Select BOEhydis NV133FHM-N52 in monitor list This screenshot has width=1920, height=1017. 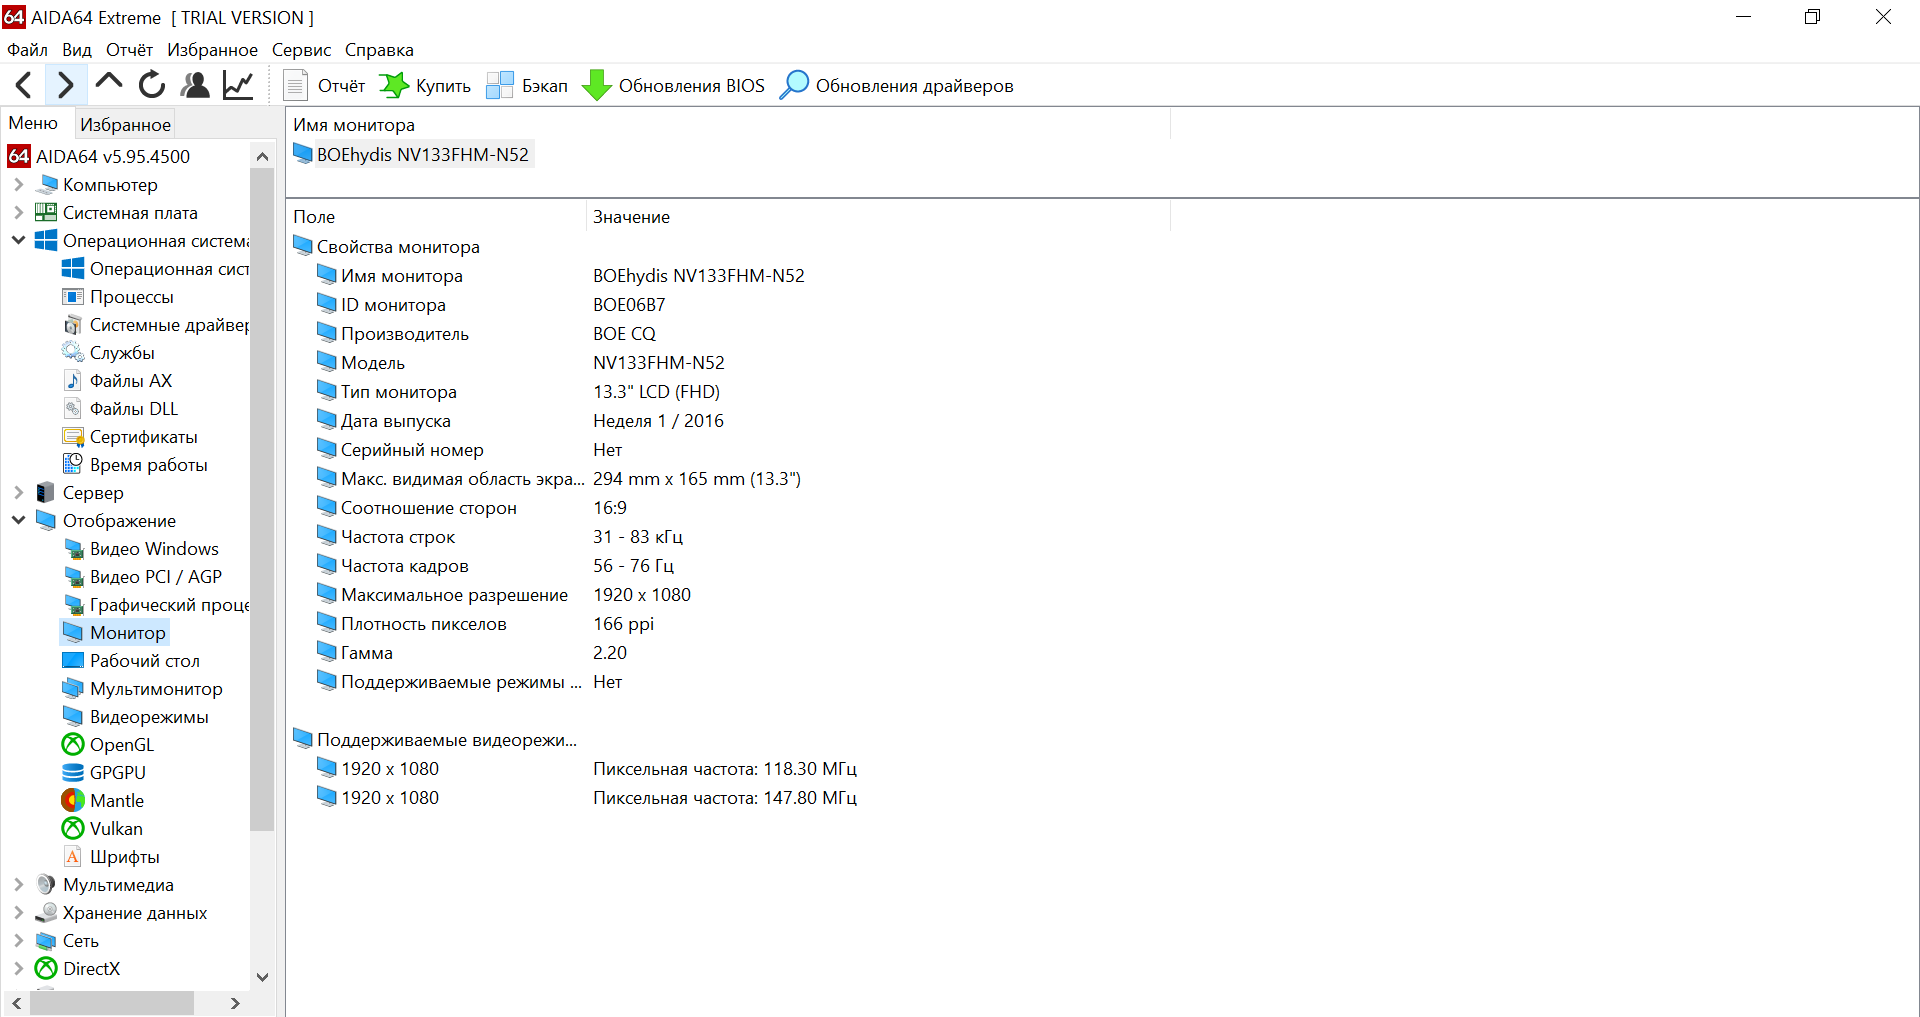(411, 154)
